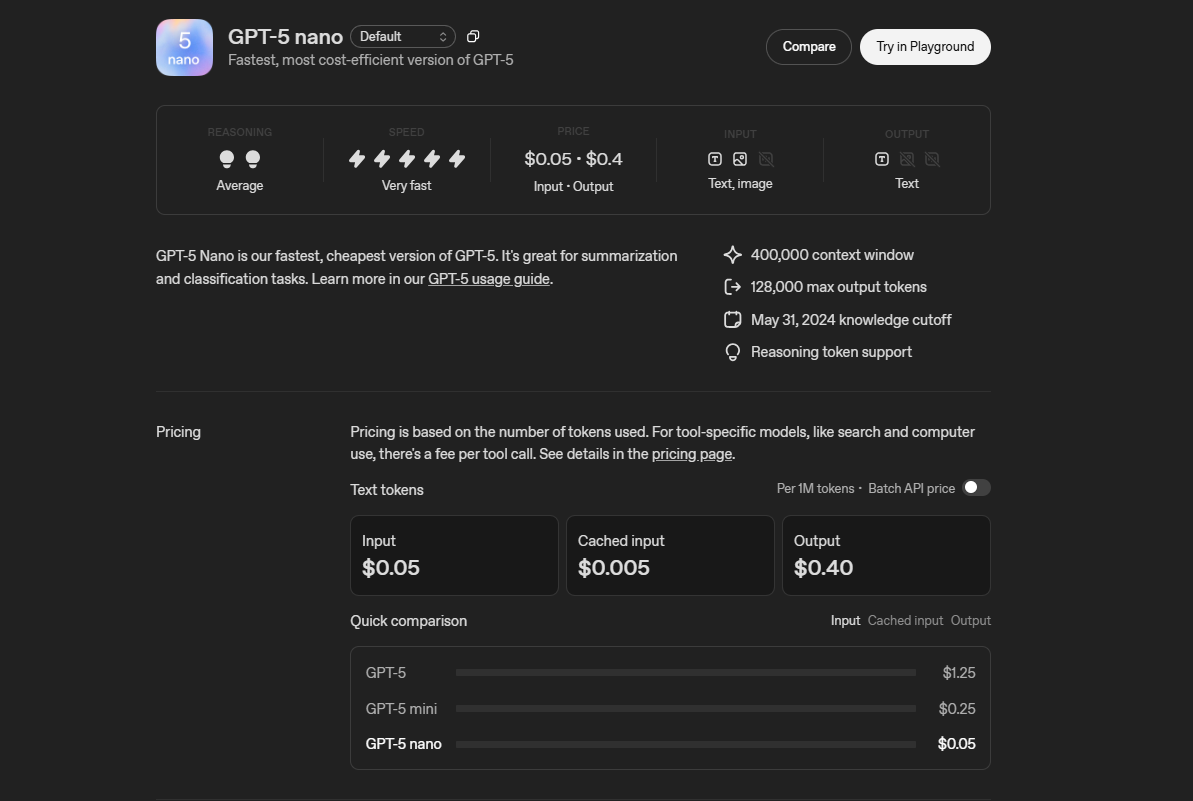Click the reasoning token support bulb icon

pyautogui.click(x=732, y=352)
